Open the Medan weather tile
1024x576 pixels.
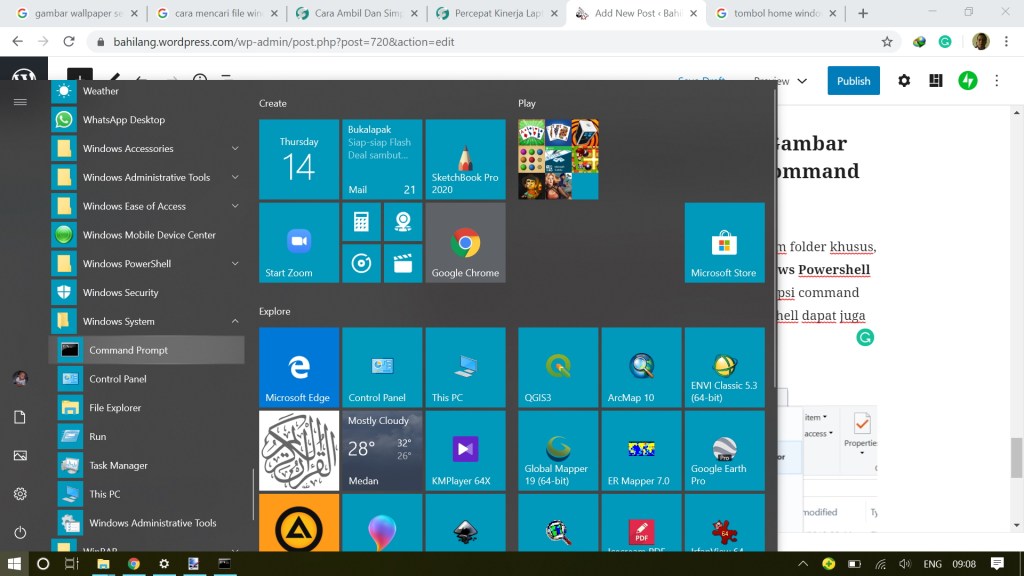(382, 450)
